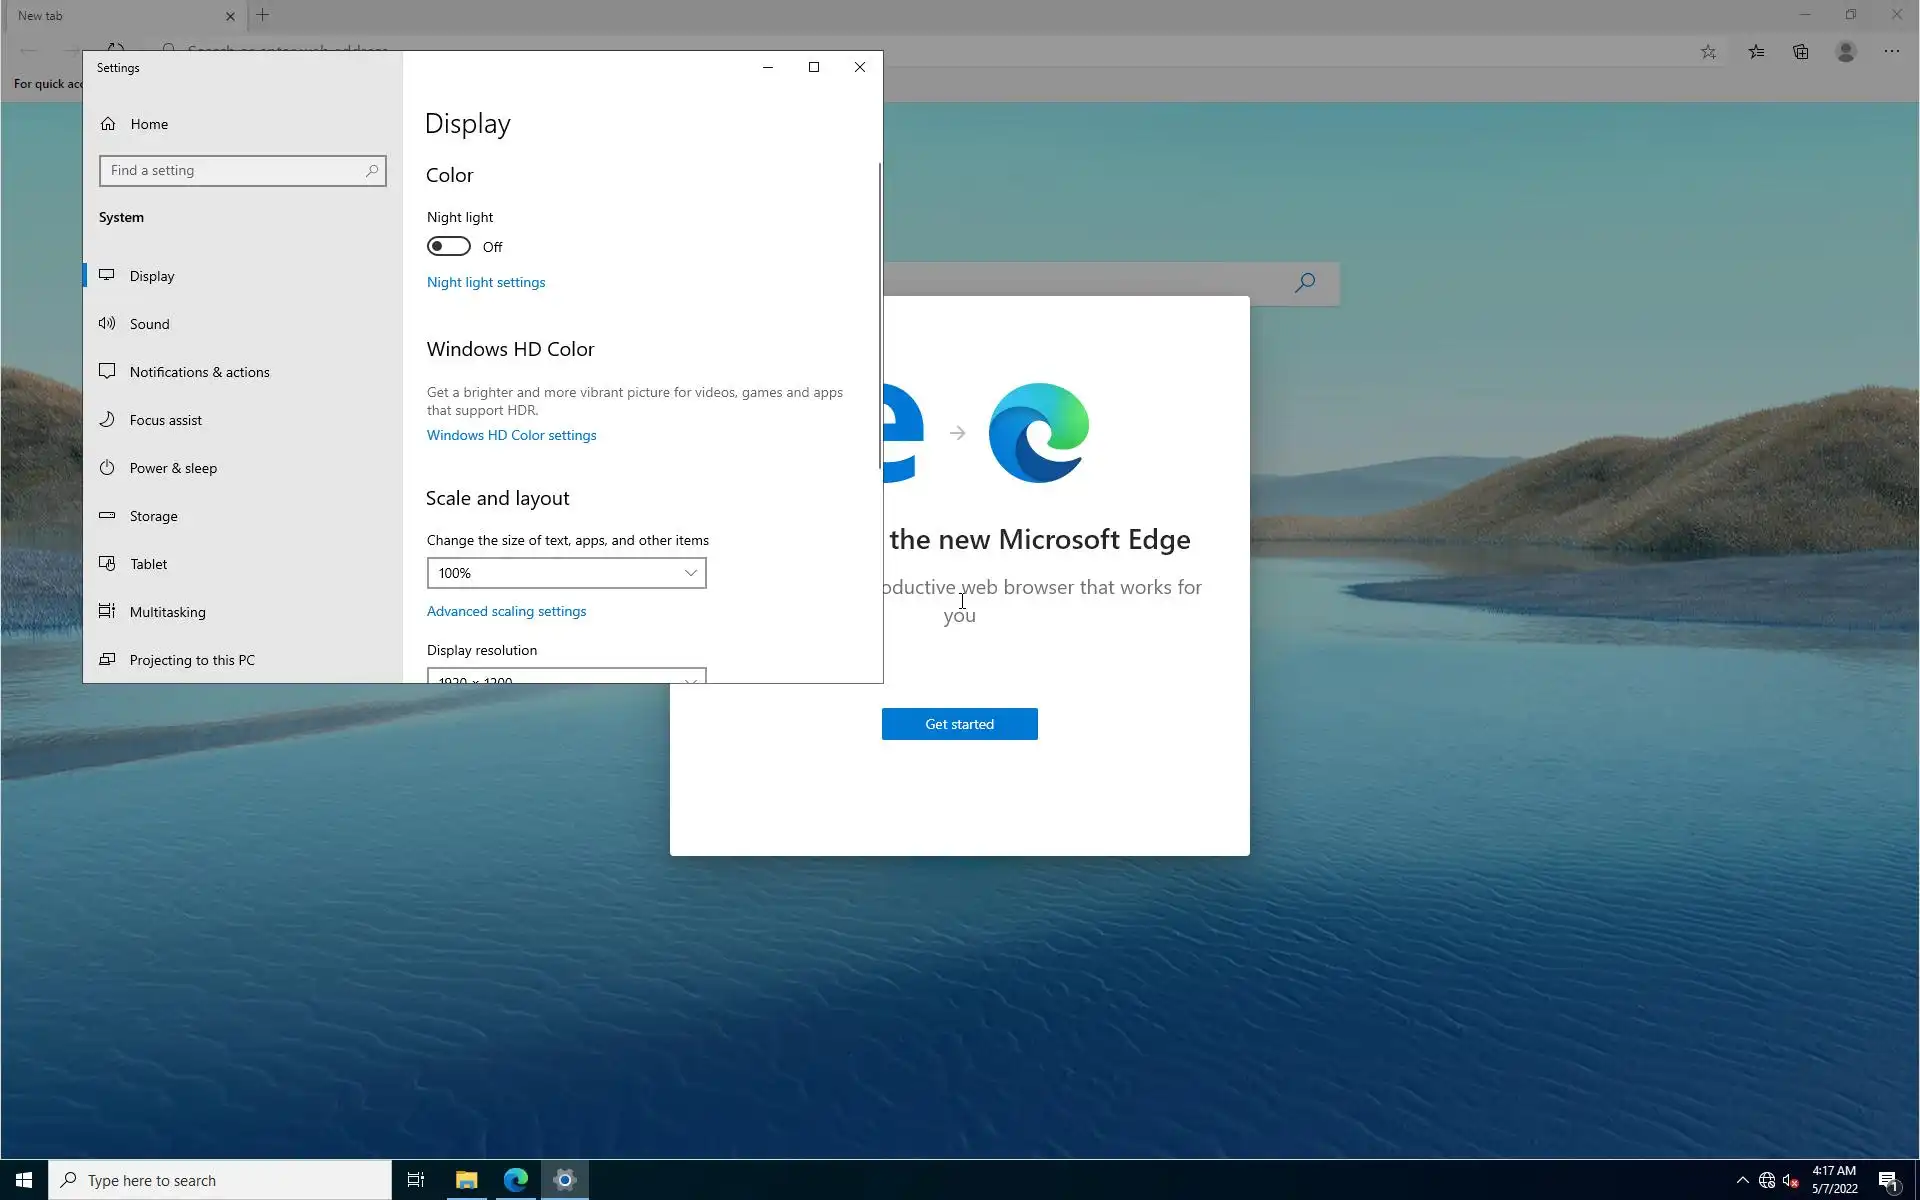This screenshot has height=1200, width=1920.
Task: Click the Edge profile avatar icon
Action: 1846,51
